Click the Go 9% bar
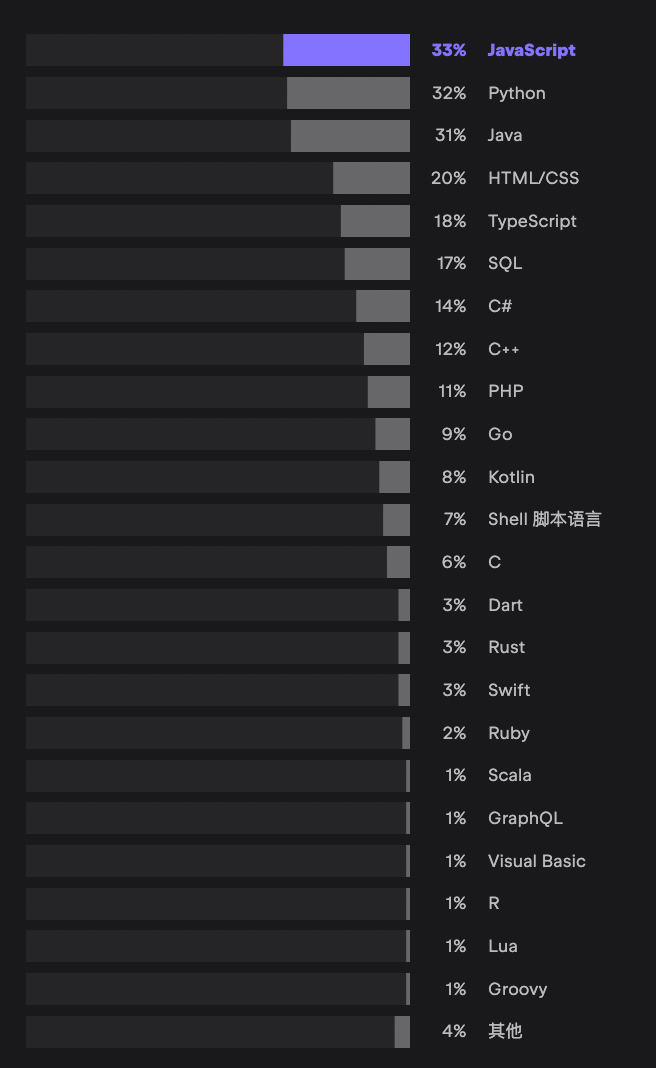This screenshot has width=656, height=1068. [392, 434]
